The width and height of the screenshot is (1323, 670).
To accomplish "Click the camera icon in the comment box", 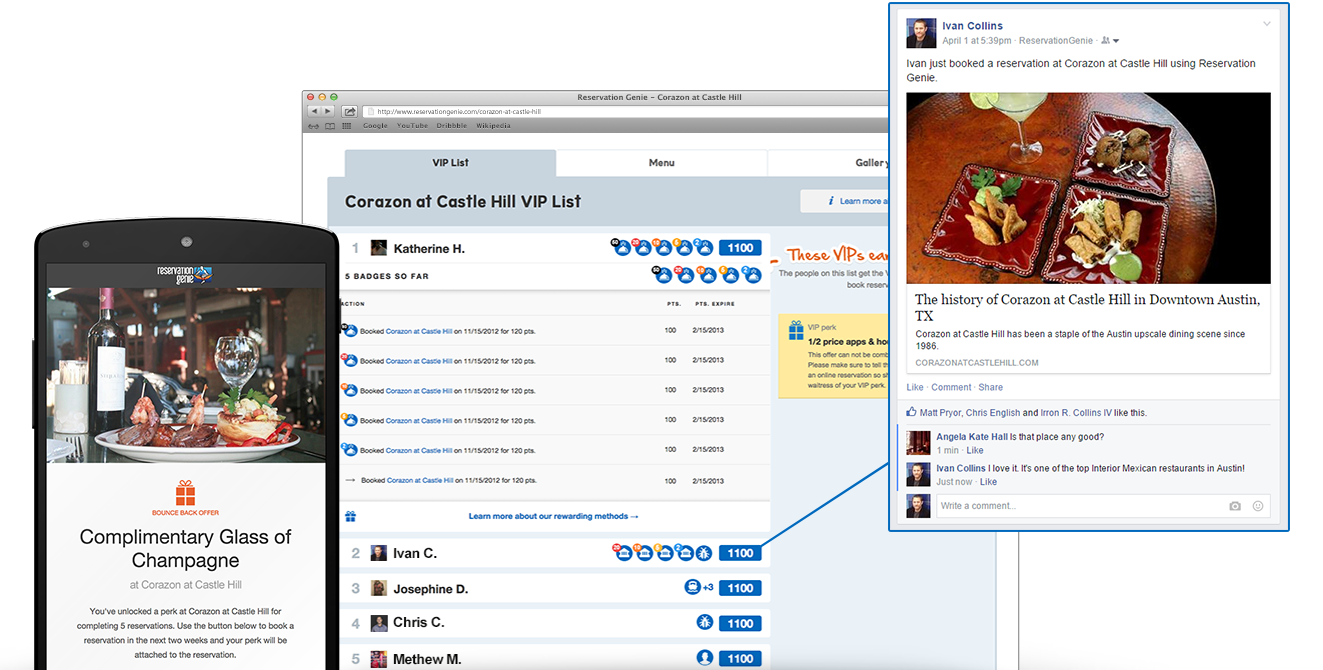I will click(x=1235, y=506).
